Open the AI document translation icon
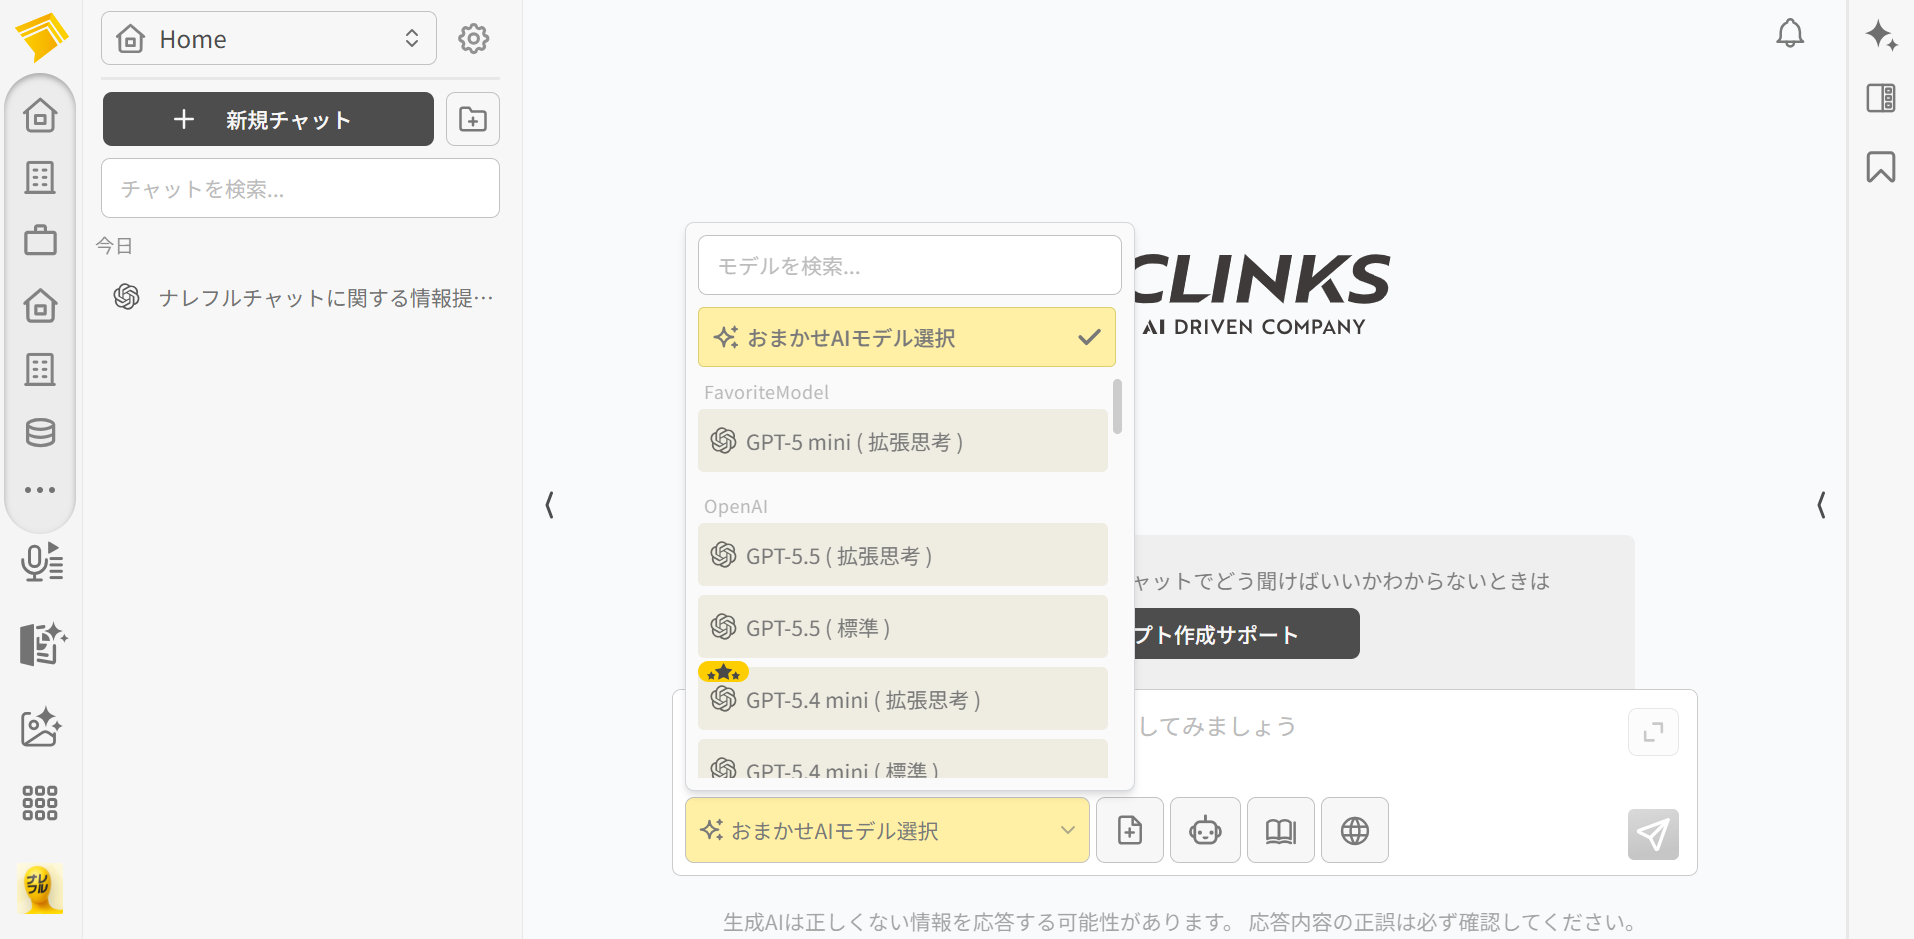 coord(42,644)
